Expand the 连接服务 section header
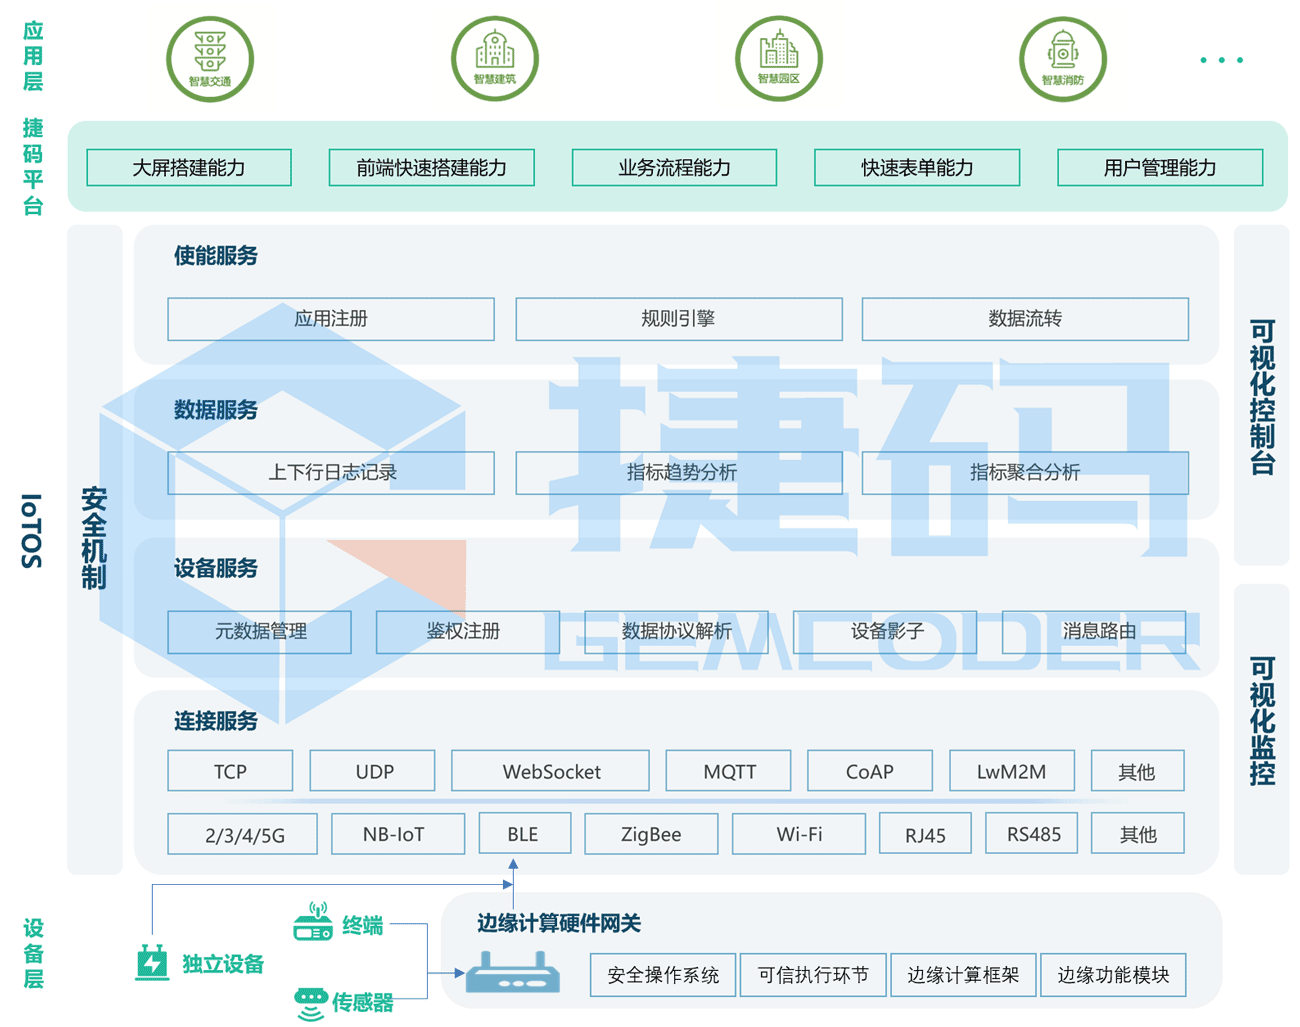Screen dimensions: 1300x1027 (x=213, y=721)
